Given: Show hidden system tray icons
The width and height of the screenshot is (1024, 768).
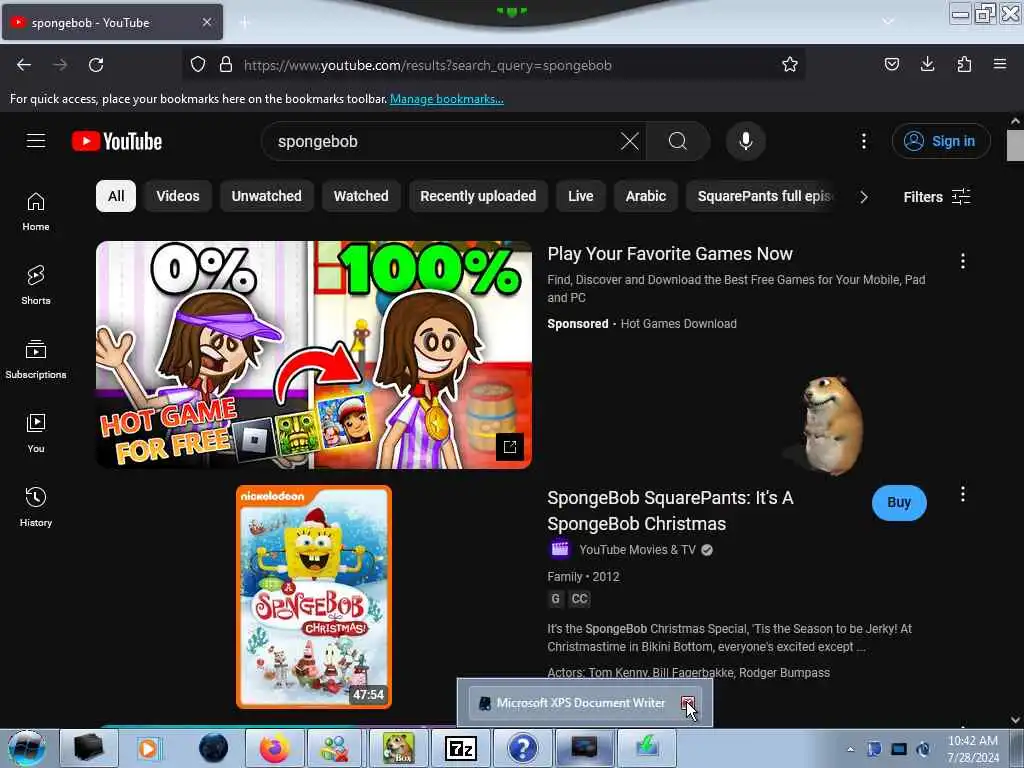Looking at the screenshot, I should (850, 749).
